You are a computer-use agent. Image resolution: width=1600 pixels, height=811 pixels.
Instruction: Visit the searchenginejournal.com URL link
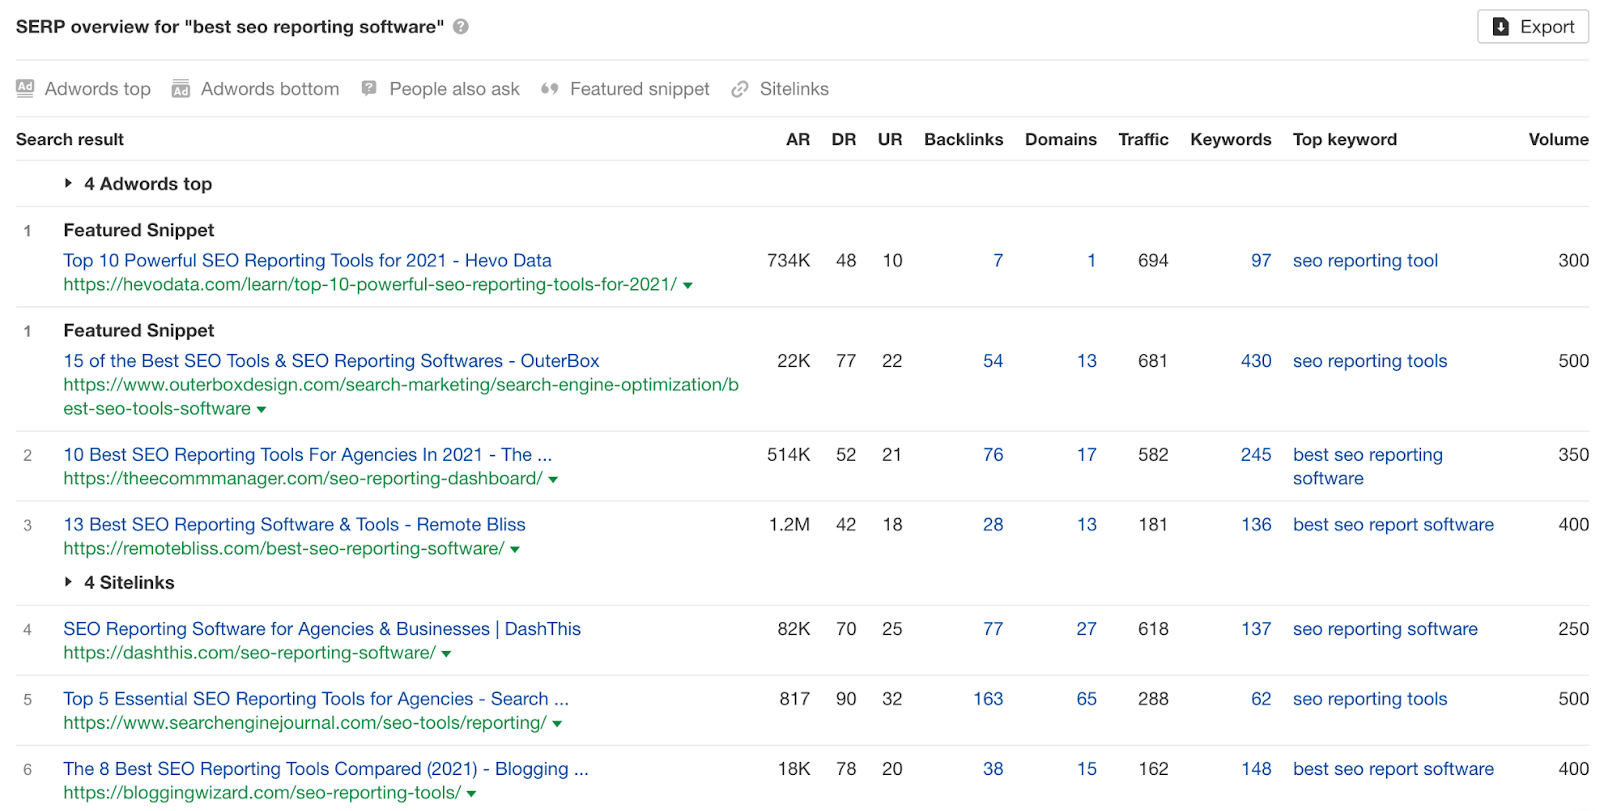pyautogui.click(x=305, y=723)
